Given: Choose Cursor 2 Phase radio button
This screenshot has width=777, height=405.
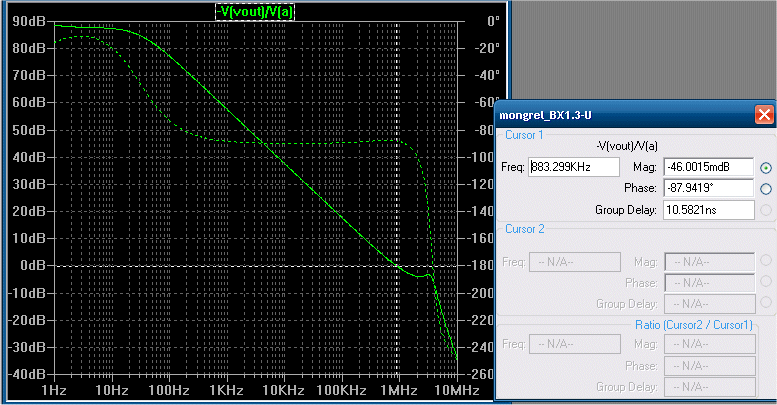Looking at the screenshot, I should pos(766,282).
